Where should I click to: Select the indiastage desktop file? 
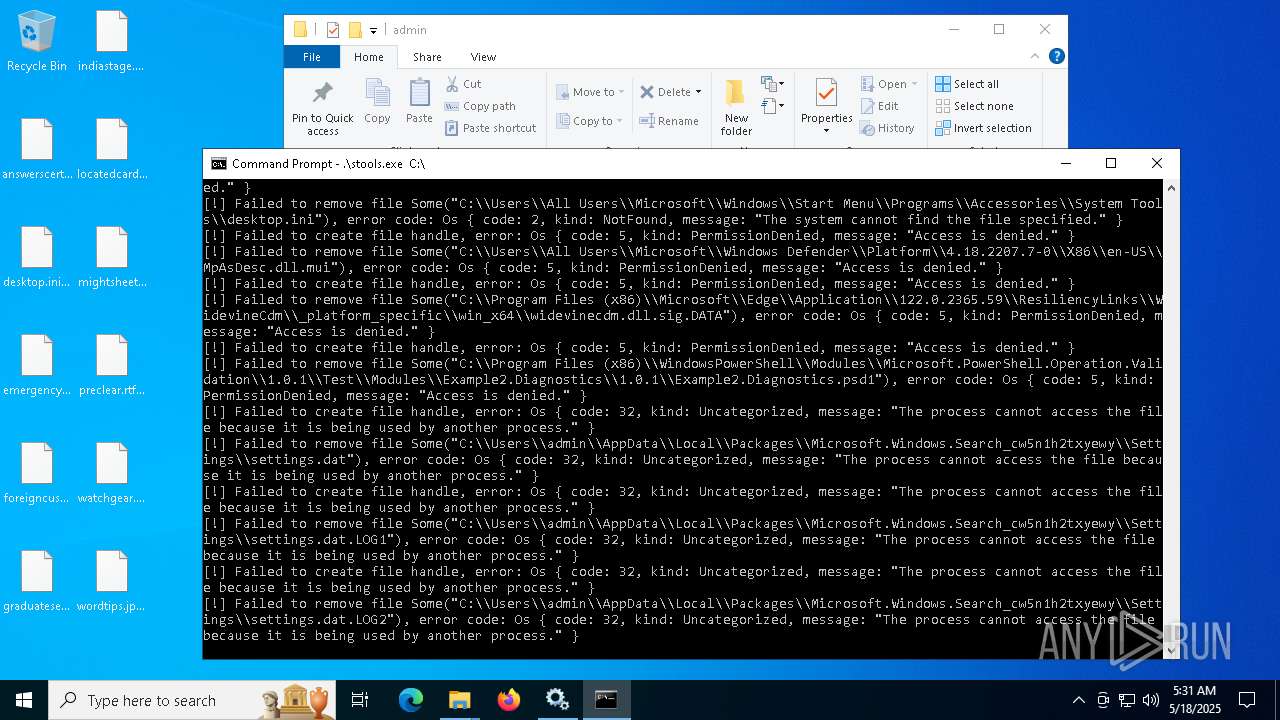(x=111, y=42)
